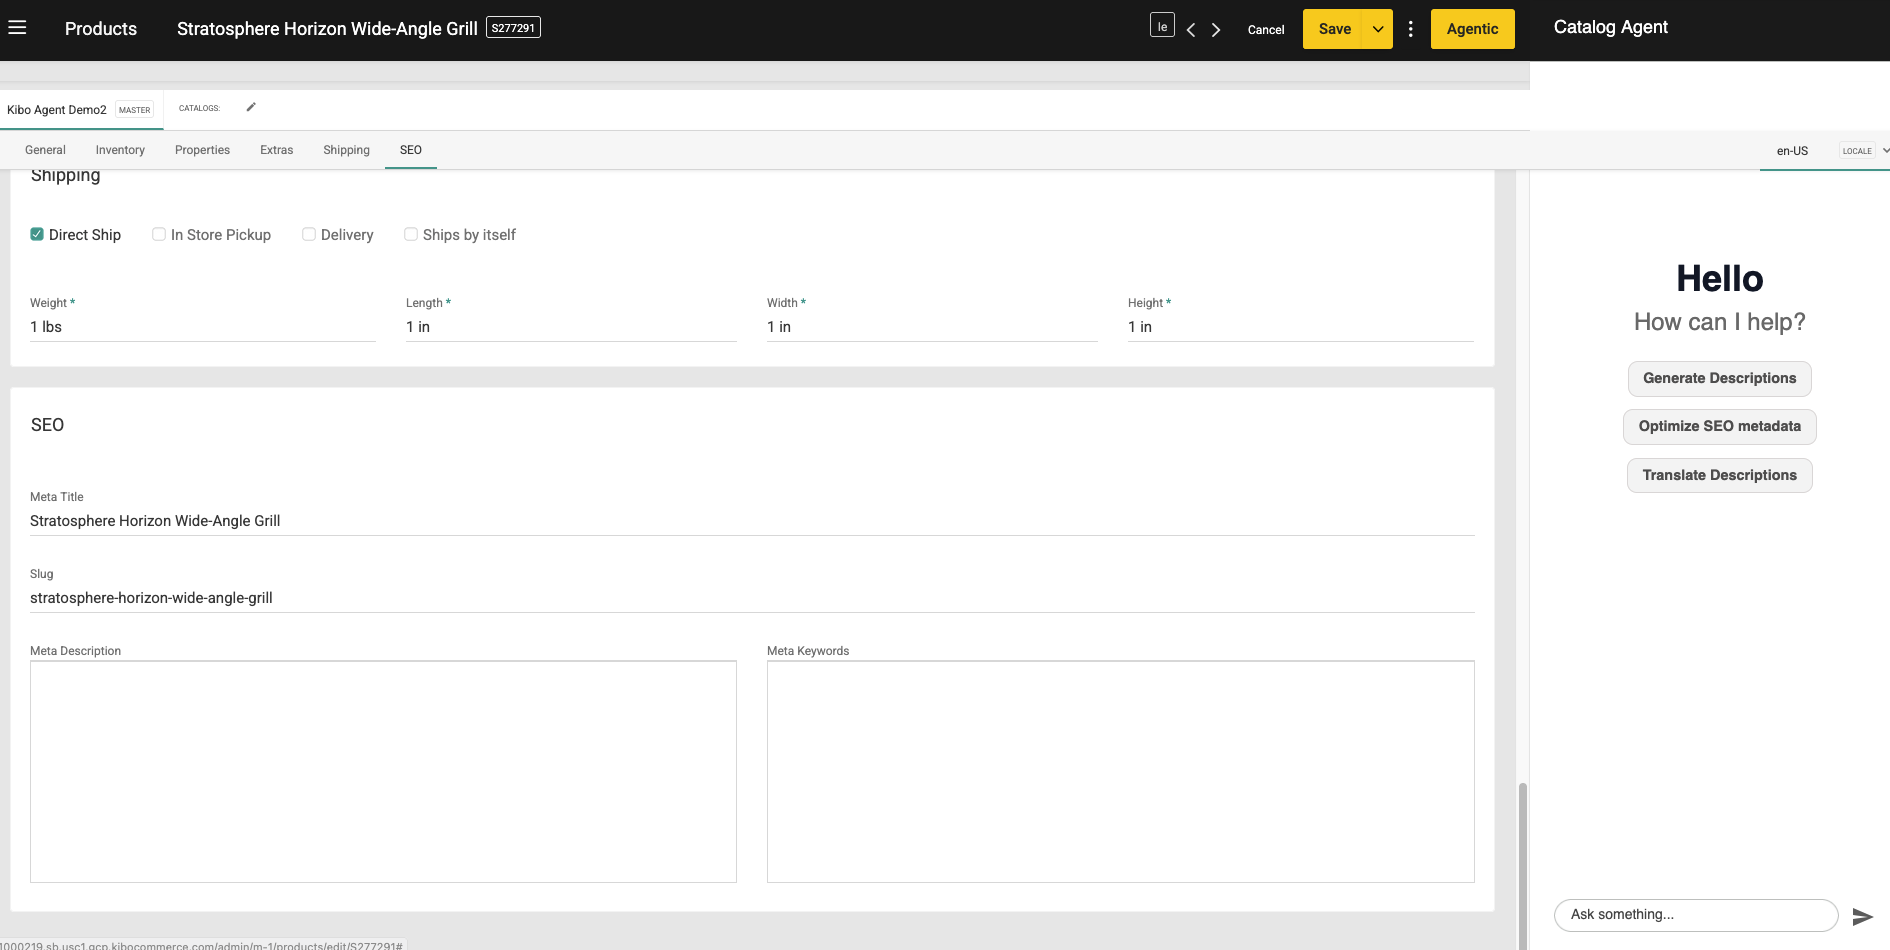This screenshot has height=950, width=1890.
Task: Open the three-dot actions menu next to Save
Action: (x=1411, y=29)
